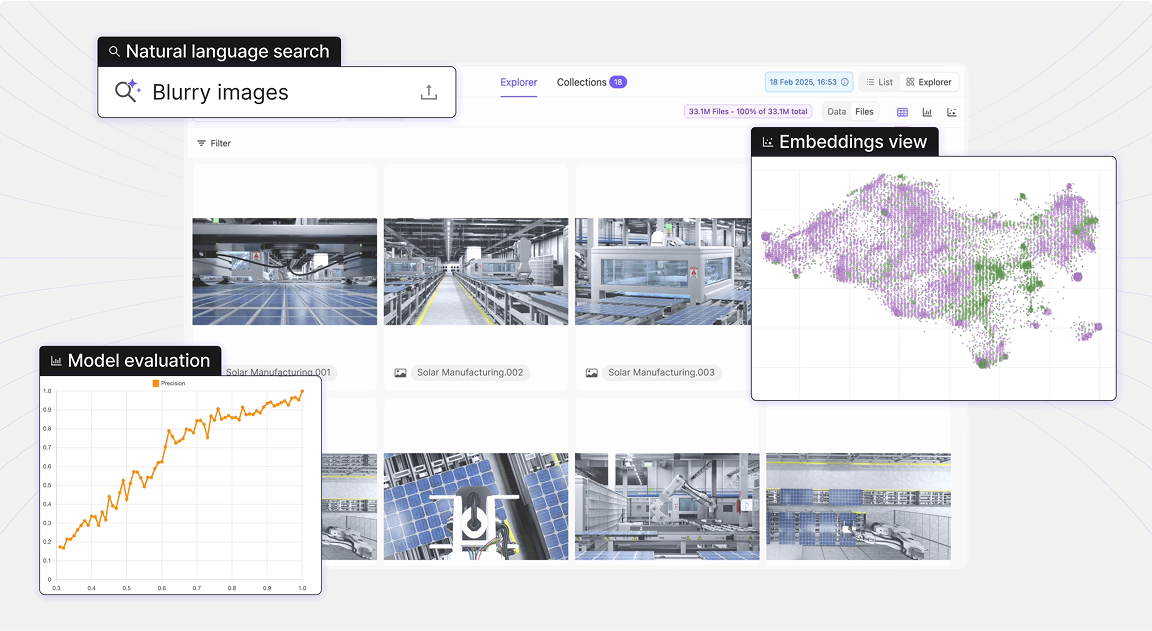This screenshot has width=1152, height=631.
Task: Click the info icon beside the timestamp
Action: [845, 82]
